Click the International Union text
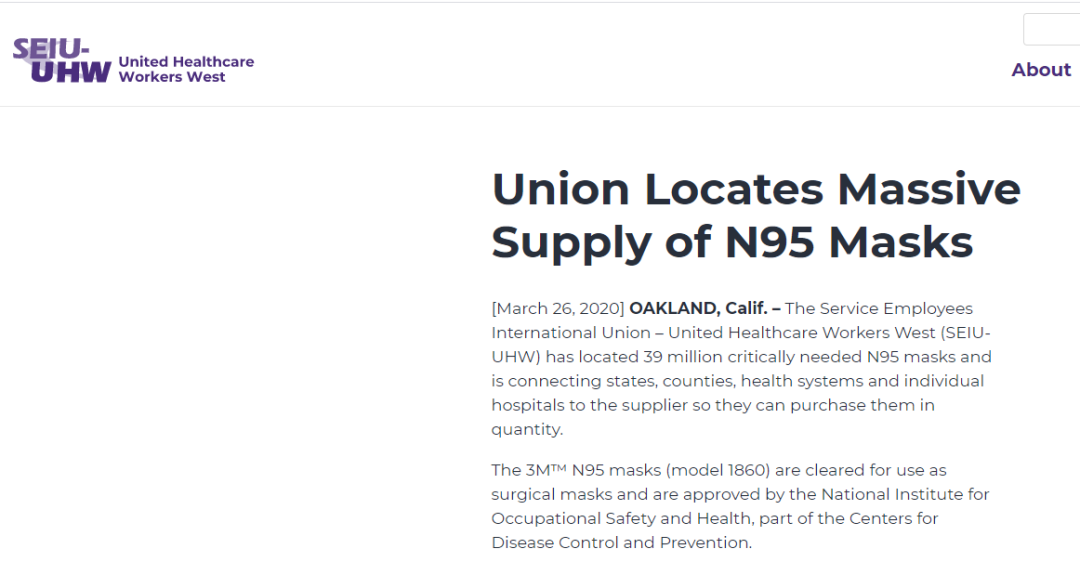This screenshot has width=1080, height=575. pyautogui.click(x=571, y=333)
